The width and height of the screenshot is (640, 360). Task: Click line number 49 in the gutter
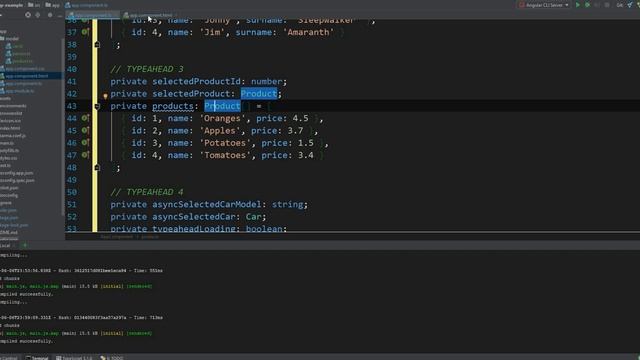pyautogui.click(x=72, y=180)
